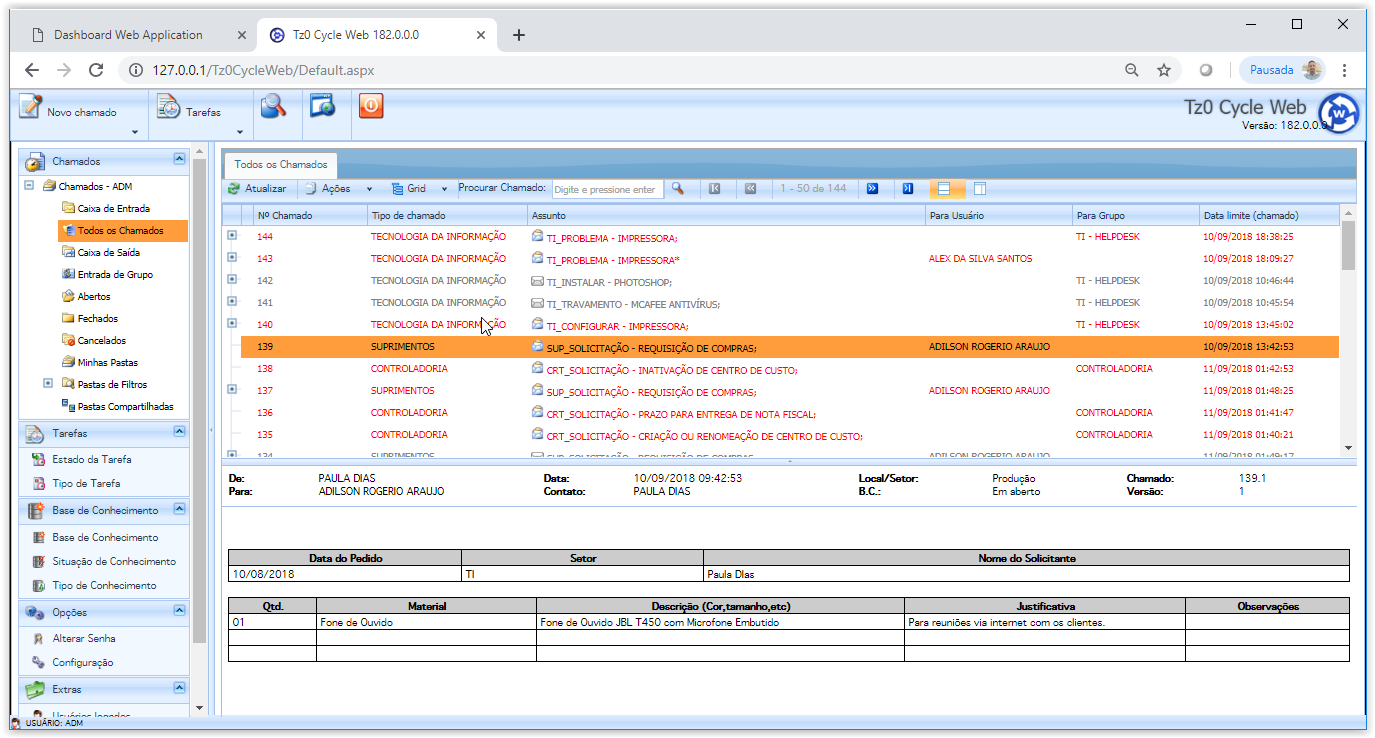Select the Todos os Chamados tab
Image resolution: width=1375 pixels, height=738 pixels.
pos(280,164)
